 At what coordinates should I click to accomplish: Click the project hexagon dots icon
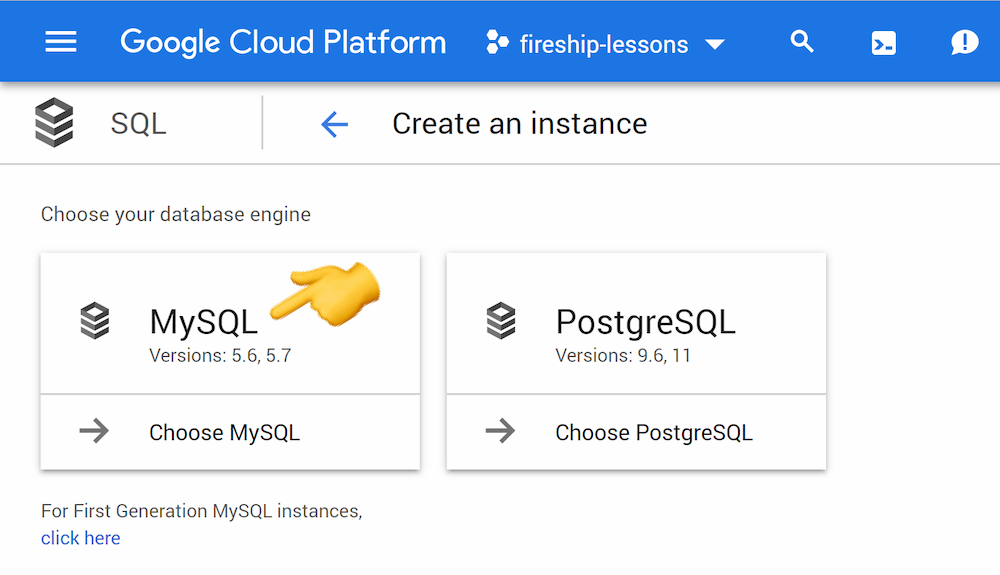(497, 43)
